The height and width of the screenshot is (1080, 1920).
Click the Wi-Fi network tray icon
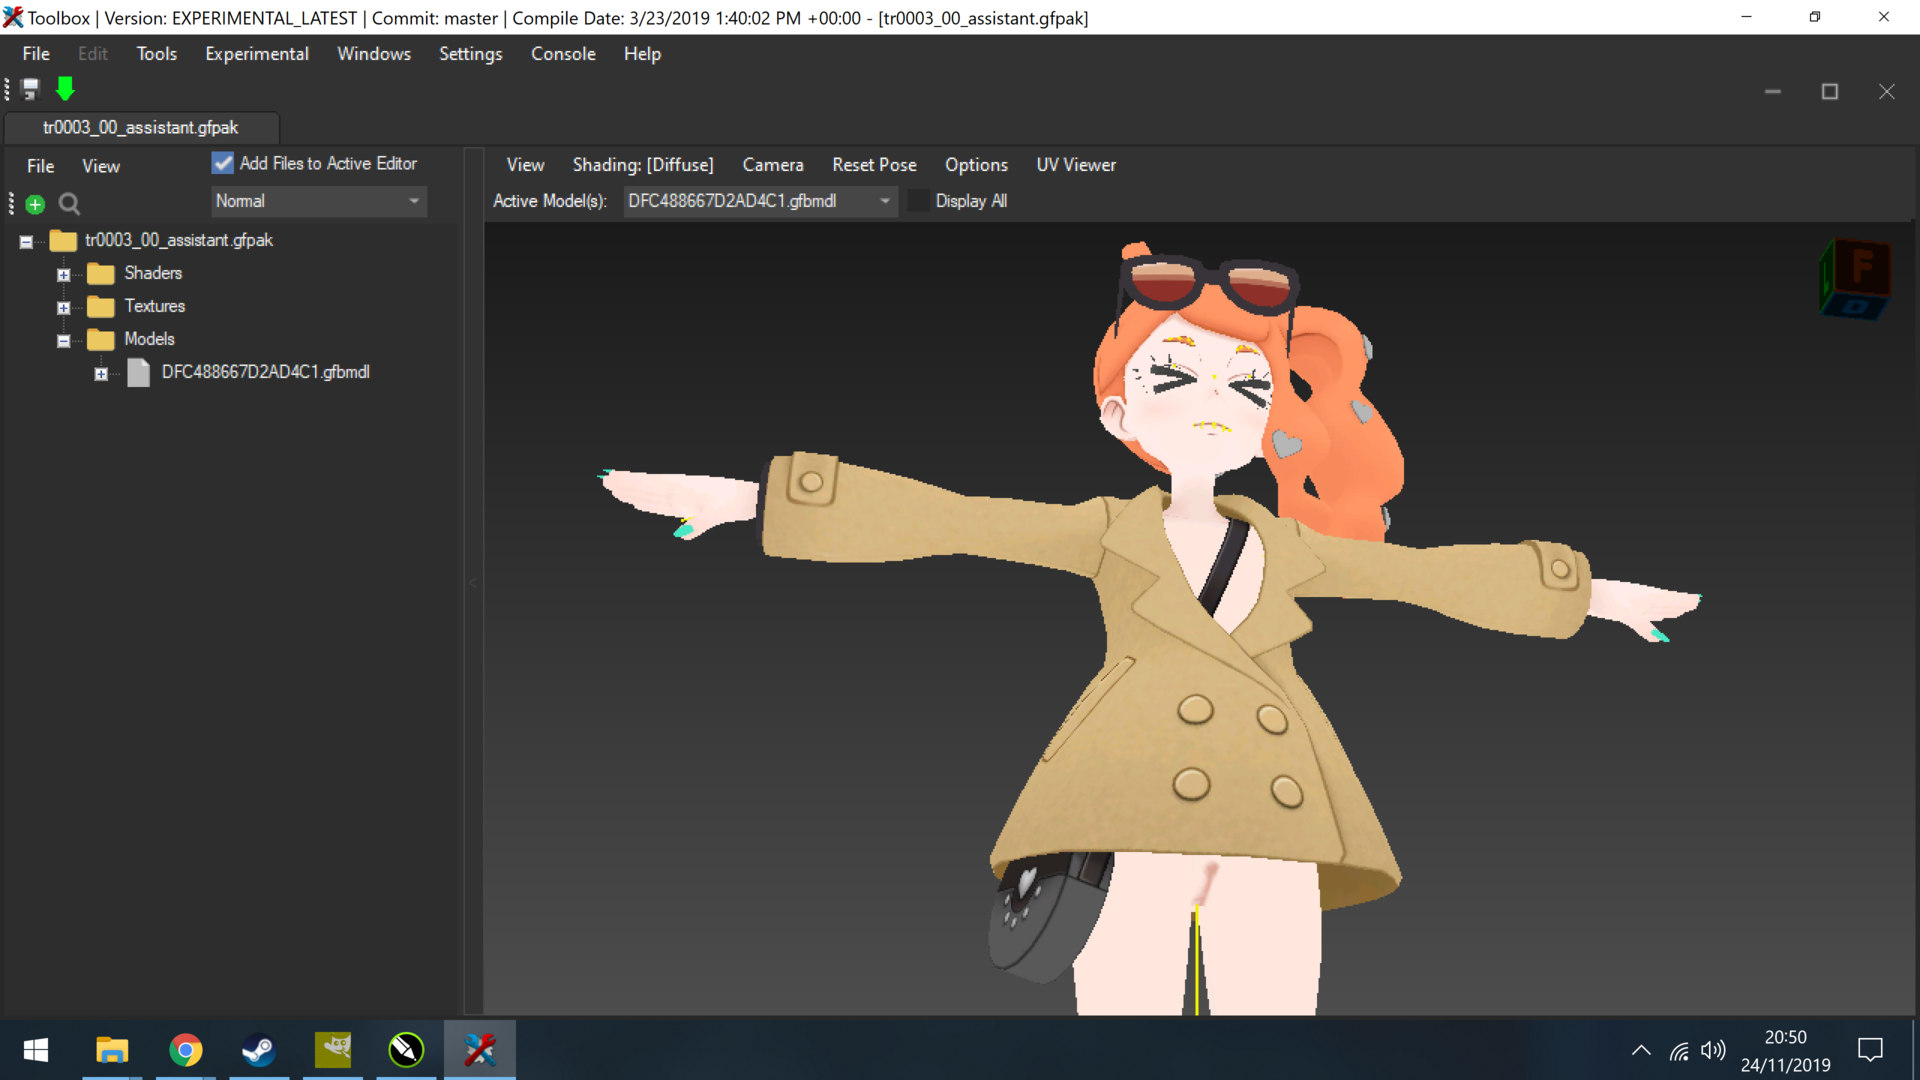(x=1679, y=1051)
